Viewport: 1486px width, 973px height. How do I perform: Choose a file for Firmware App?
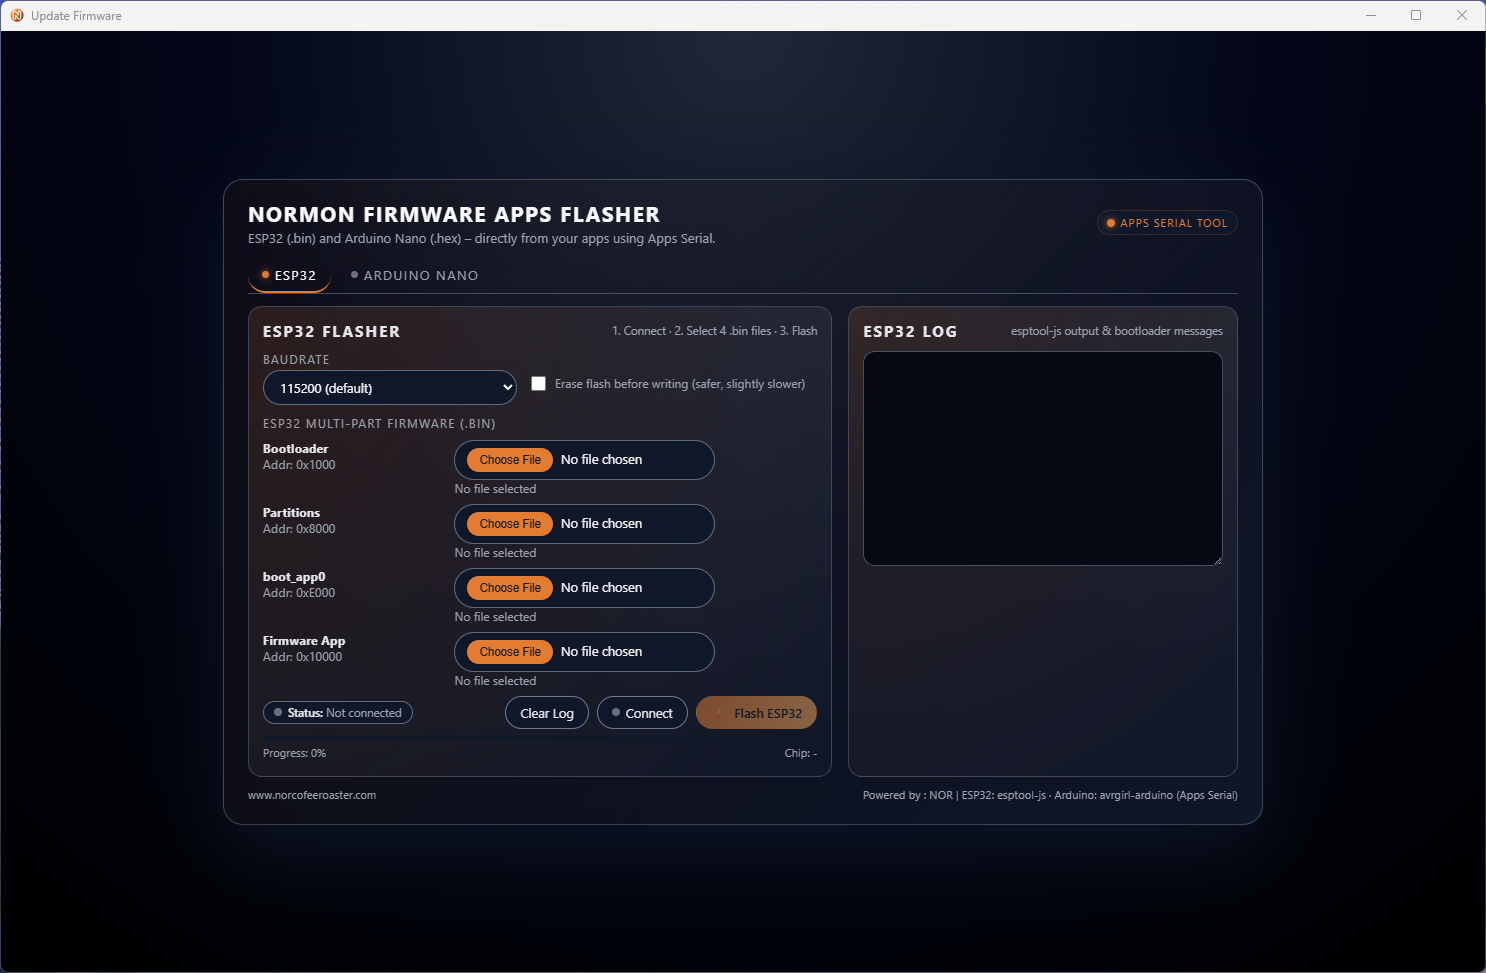click(x=510, y=652)
